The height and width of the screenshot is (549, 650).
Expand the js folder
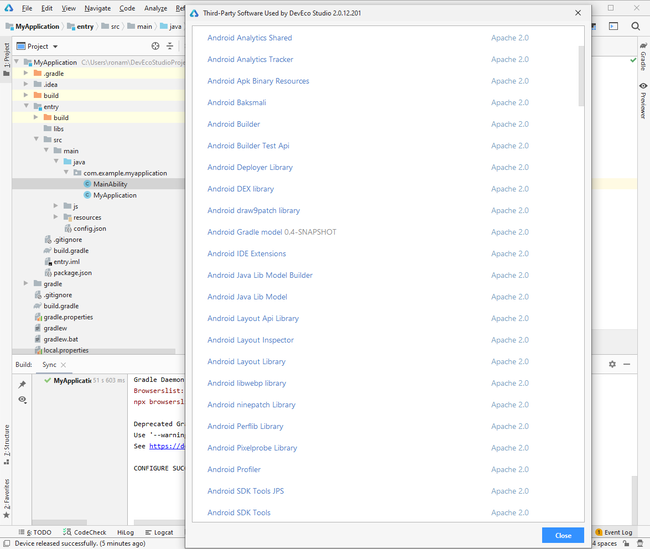[x=56, y=206]
